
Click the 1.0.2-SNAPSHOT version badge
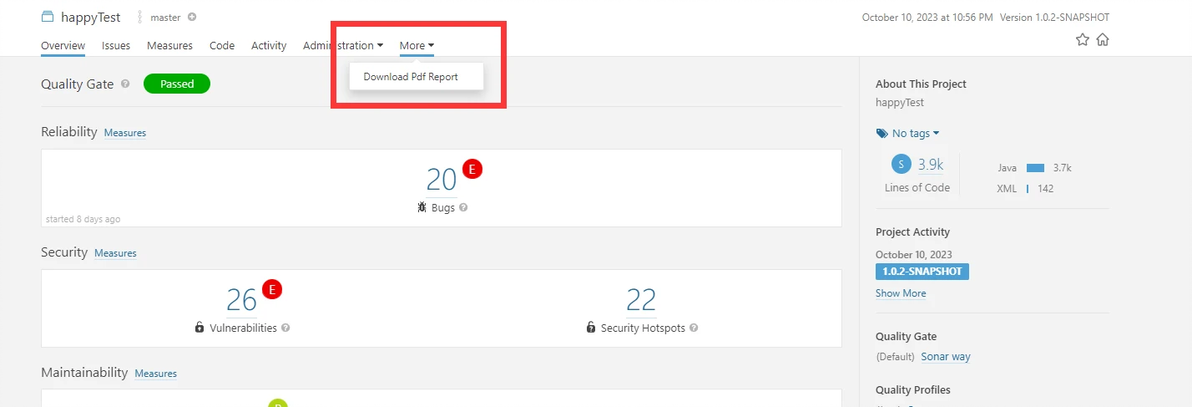pos(922,272)
